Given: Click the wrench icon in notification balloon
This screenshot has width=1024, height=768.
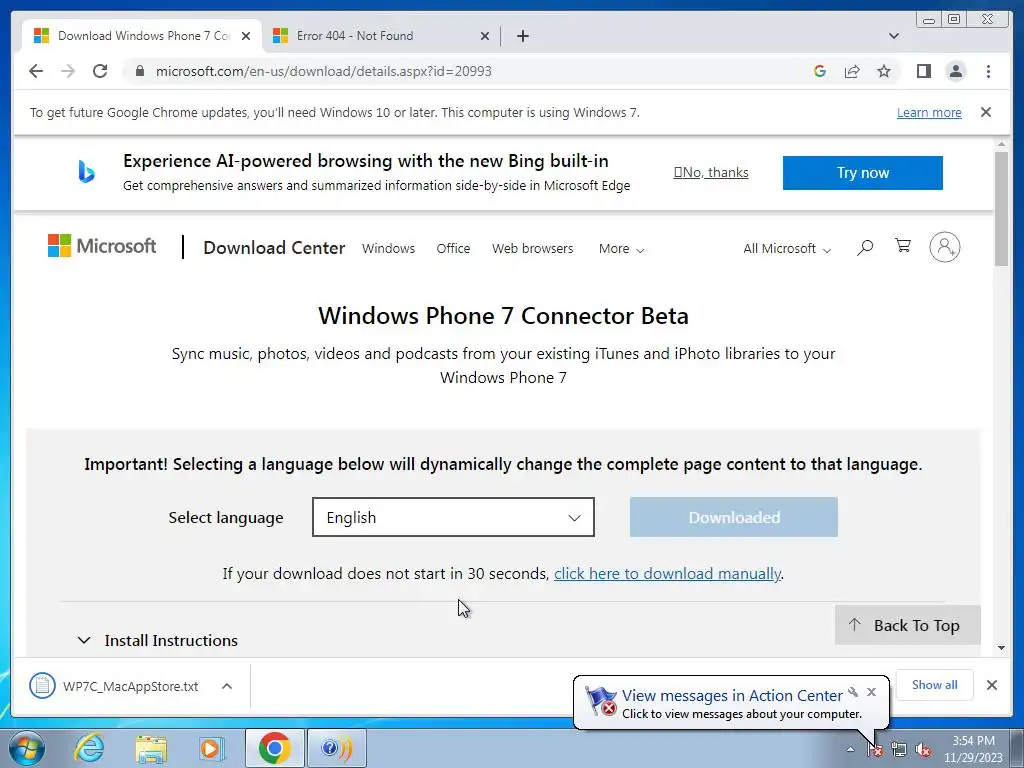Looking at the screenshot, I should [853, 692].
